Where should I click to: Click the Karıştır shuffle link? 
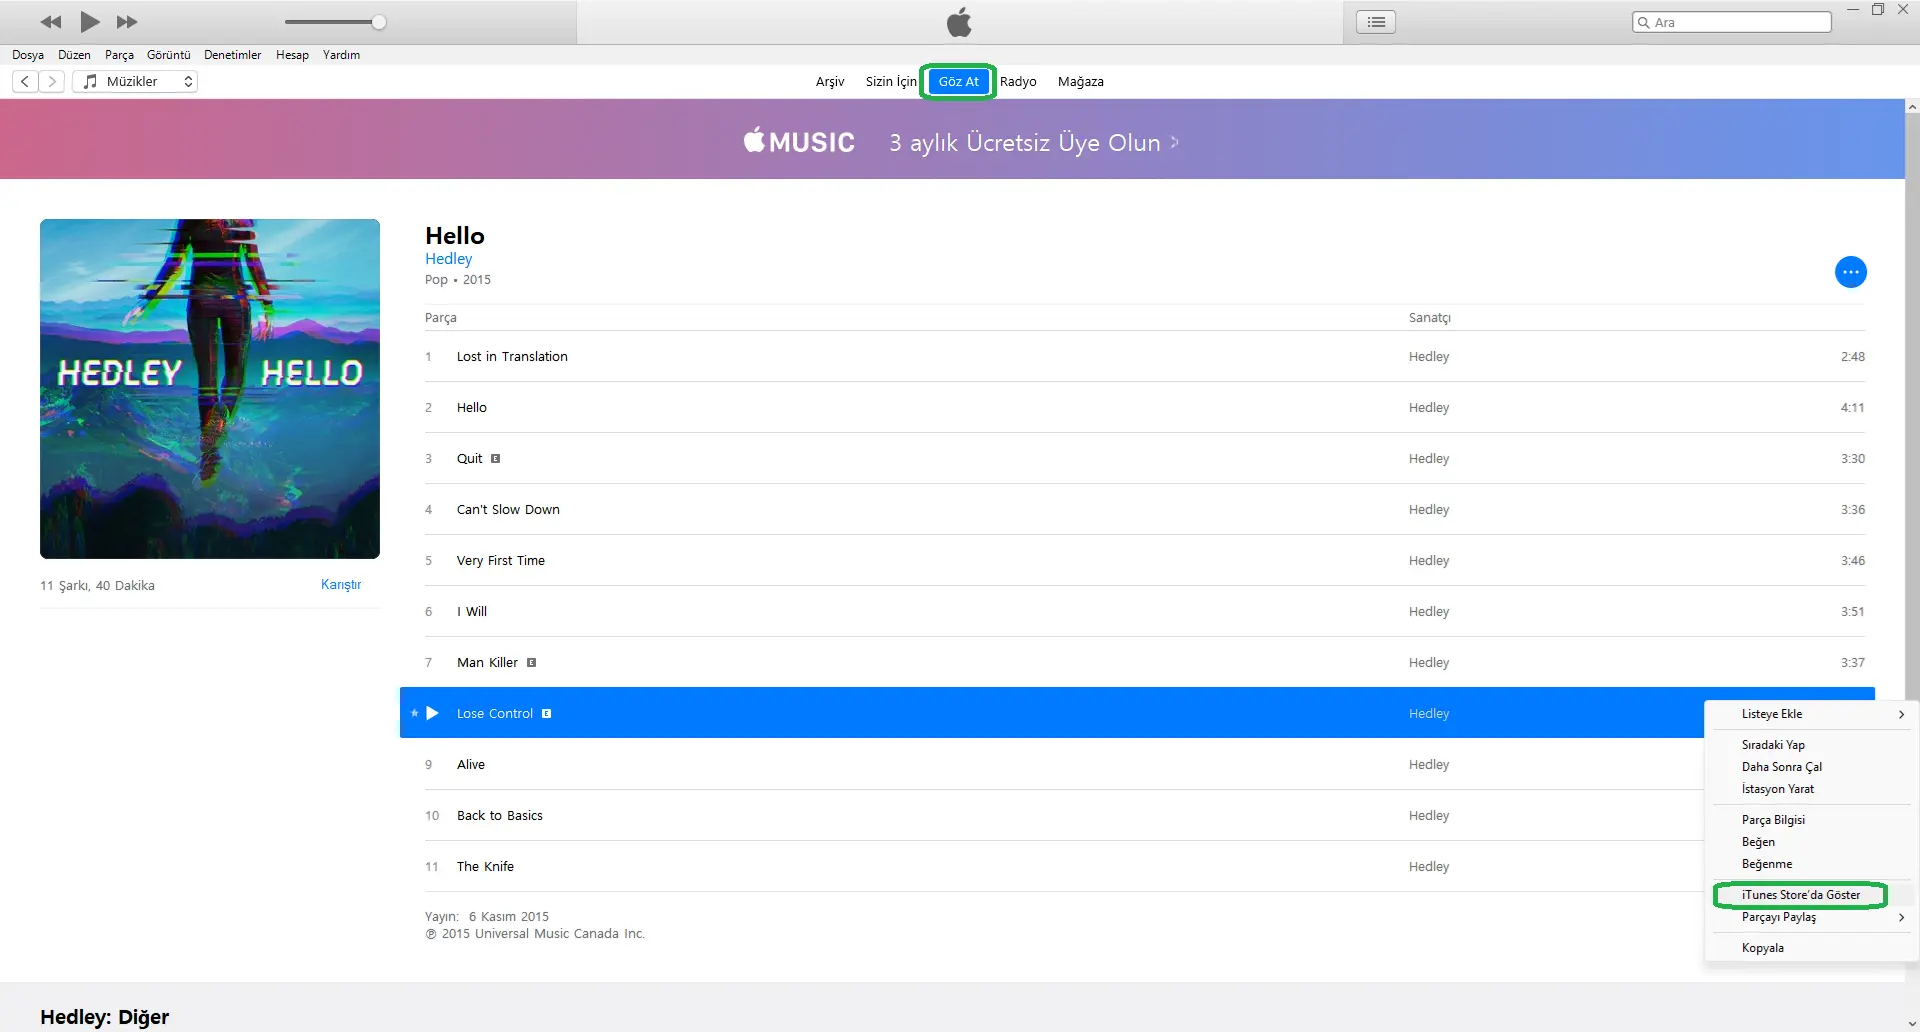341,585
